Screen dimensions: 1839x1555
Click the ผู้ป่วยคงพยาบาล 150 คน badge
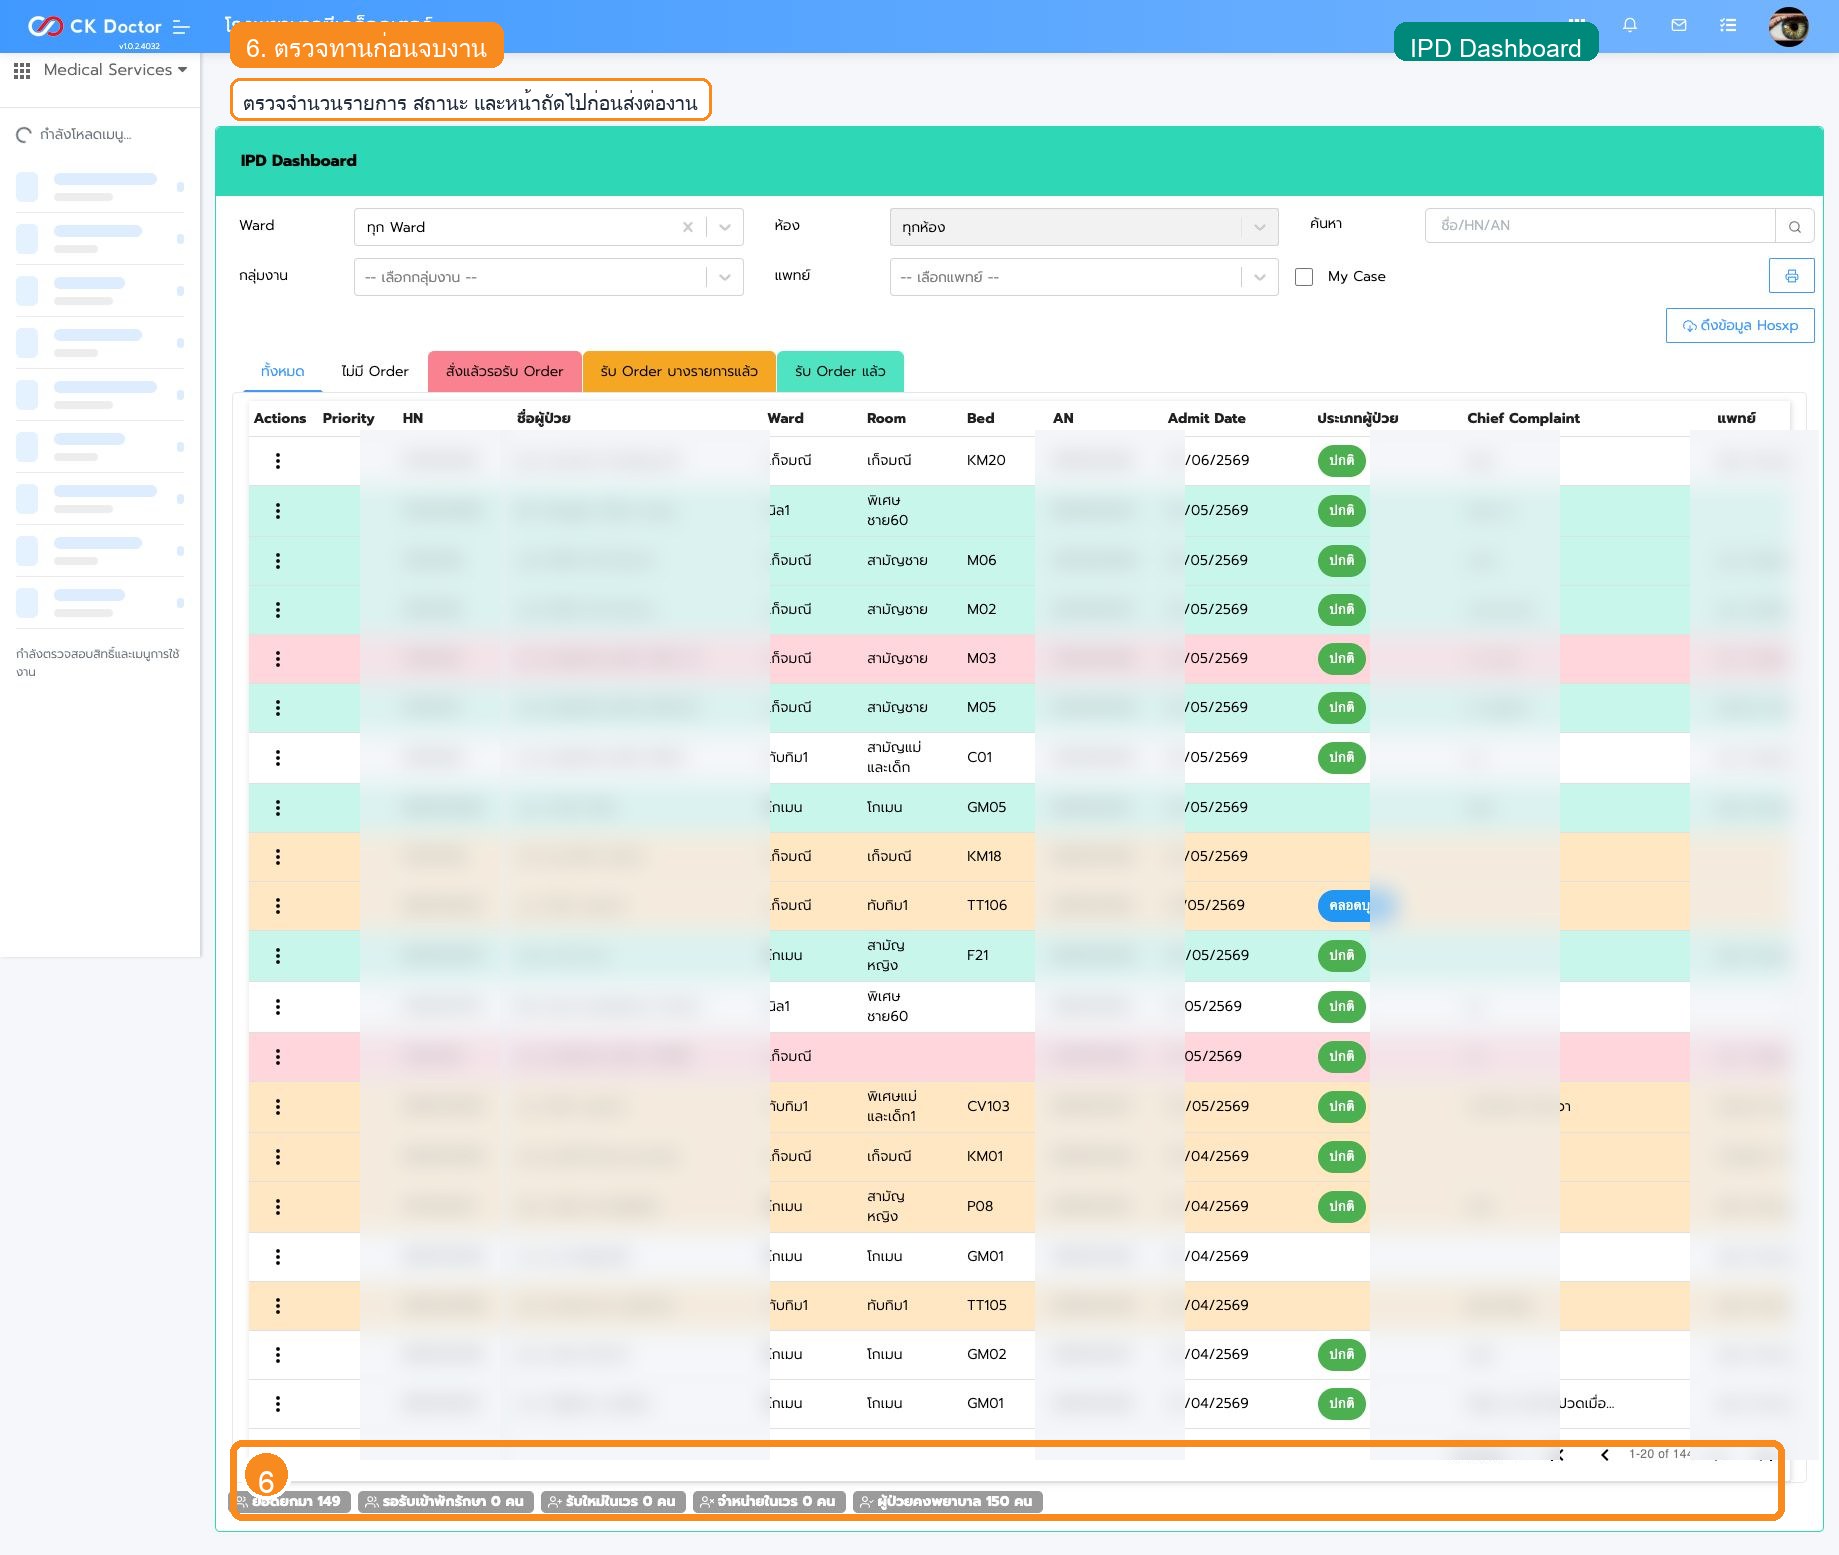tap(948, 1501)
